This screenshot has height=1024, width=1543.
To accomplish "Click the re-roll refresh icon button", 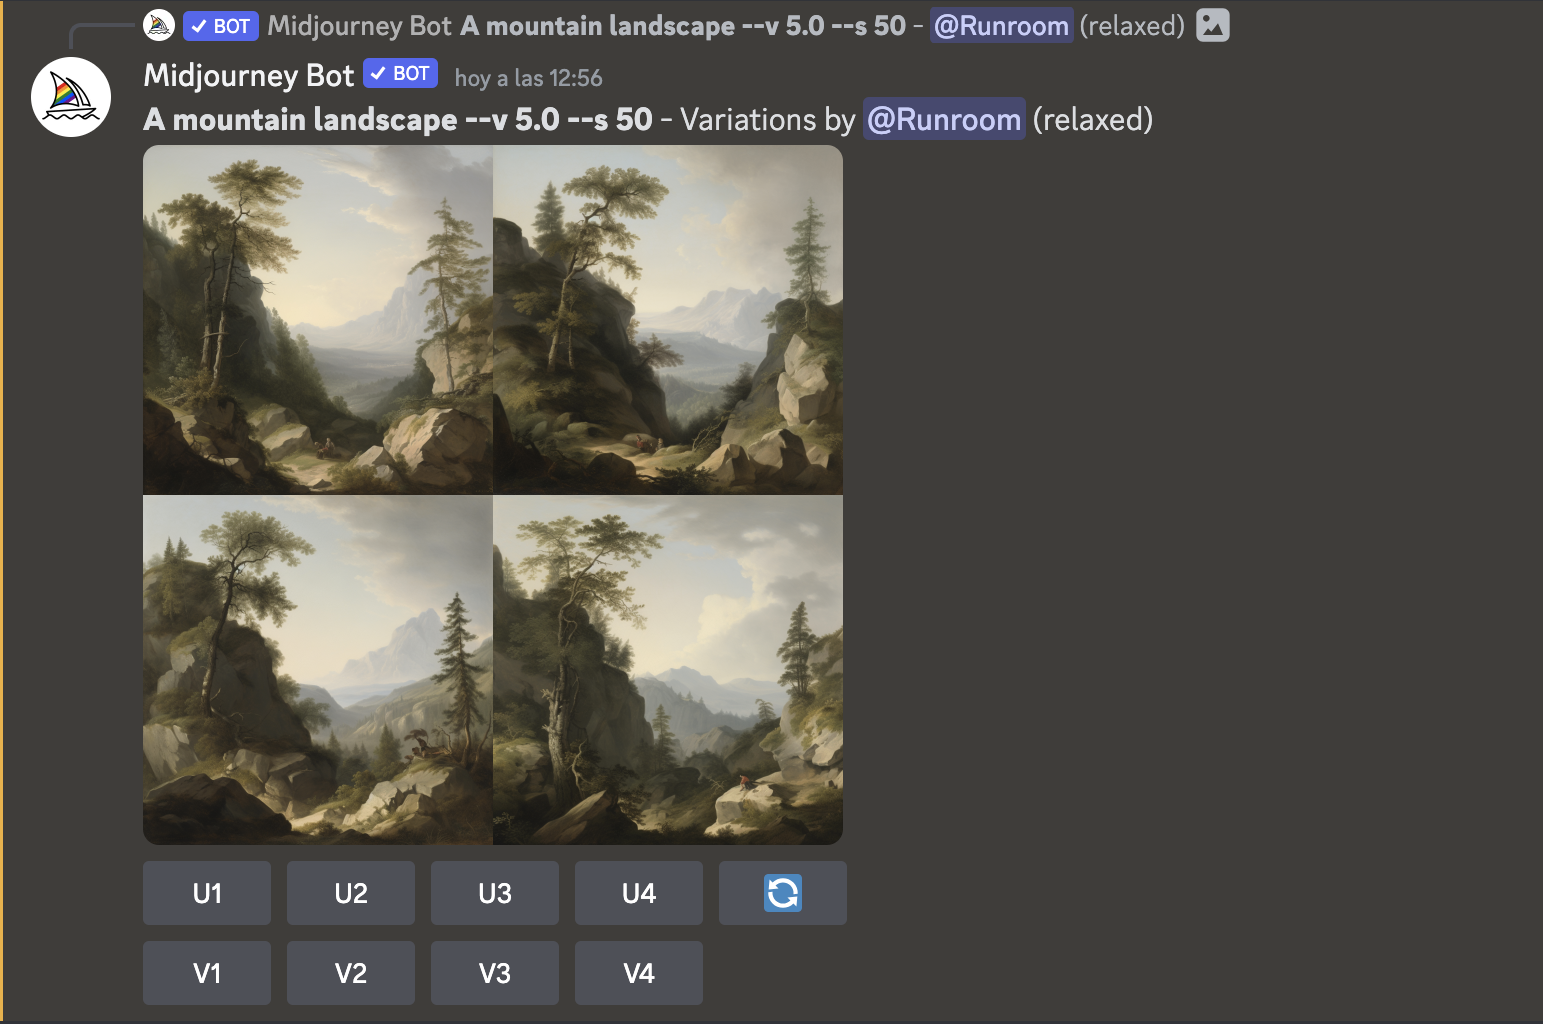I will tap(782, 893).
